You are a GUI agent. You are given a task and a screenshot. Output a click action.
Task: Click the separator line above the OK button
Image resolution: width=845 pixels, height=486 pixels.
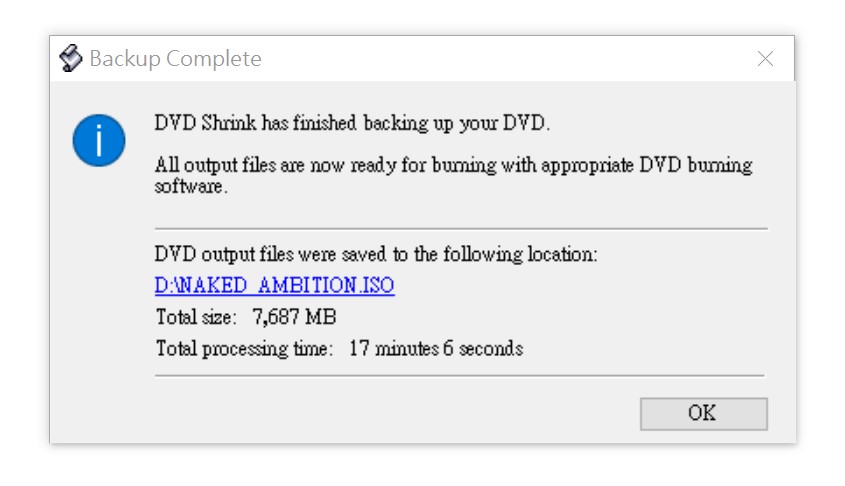click(x=460, y=376)
